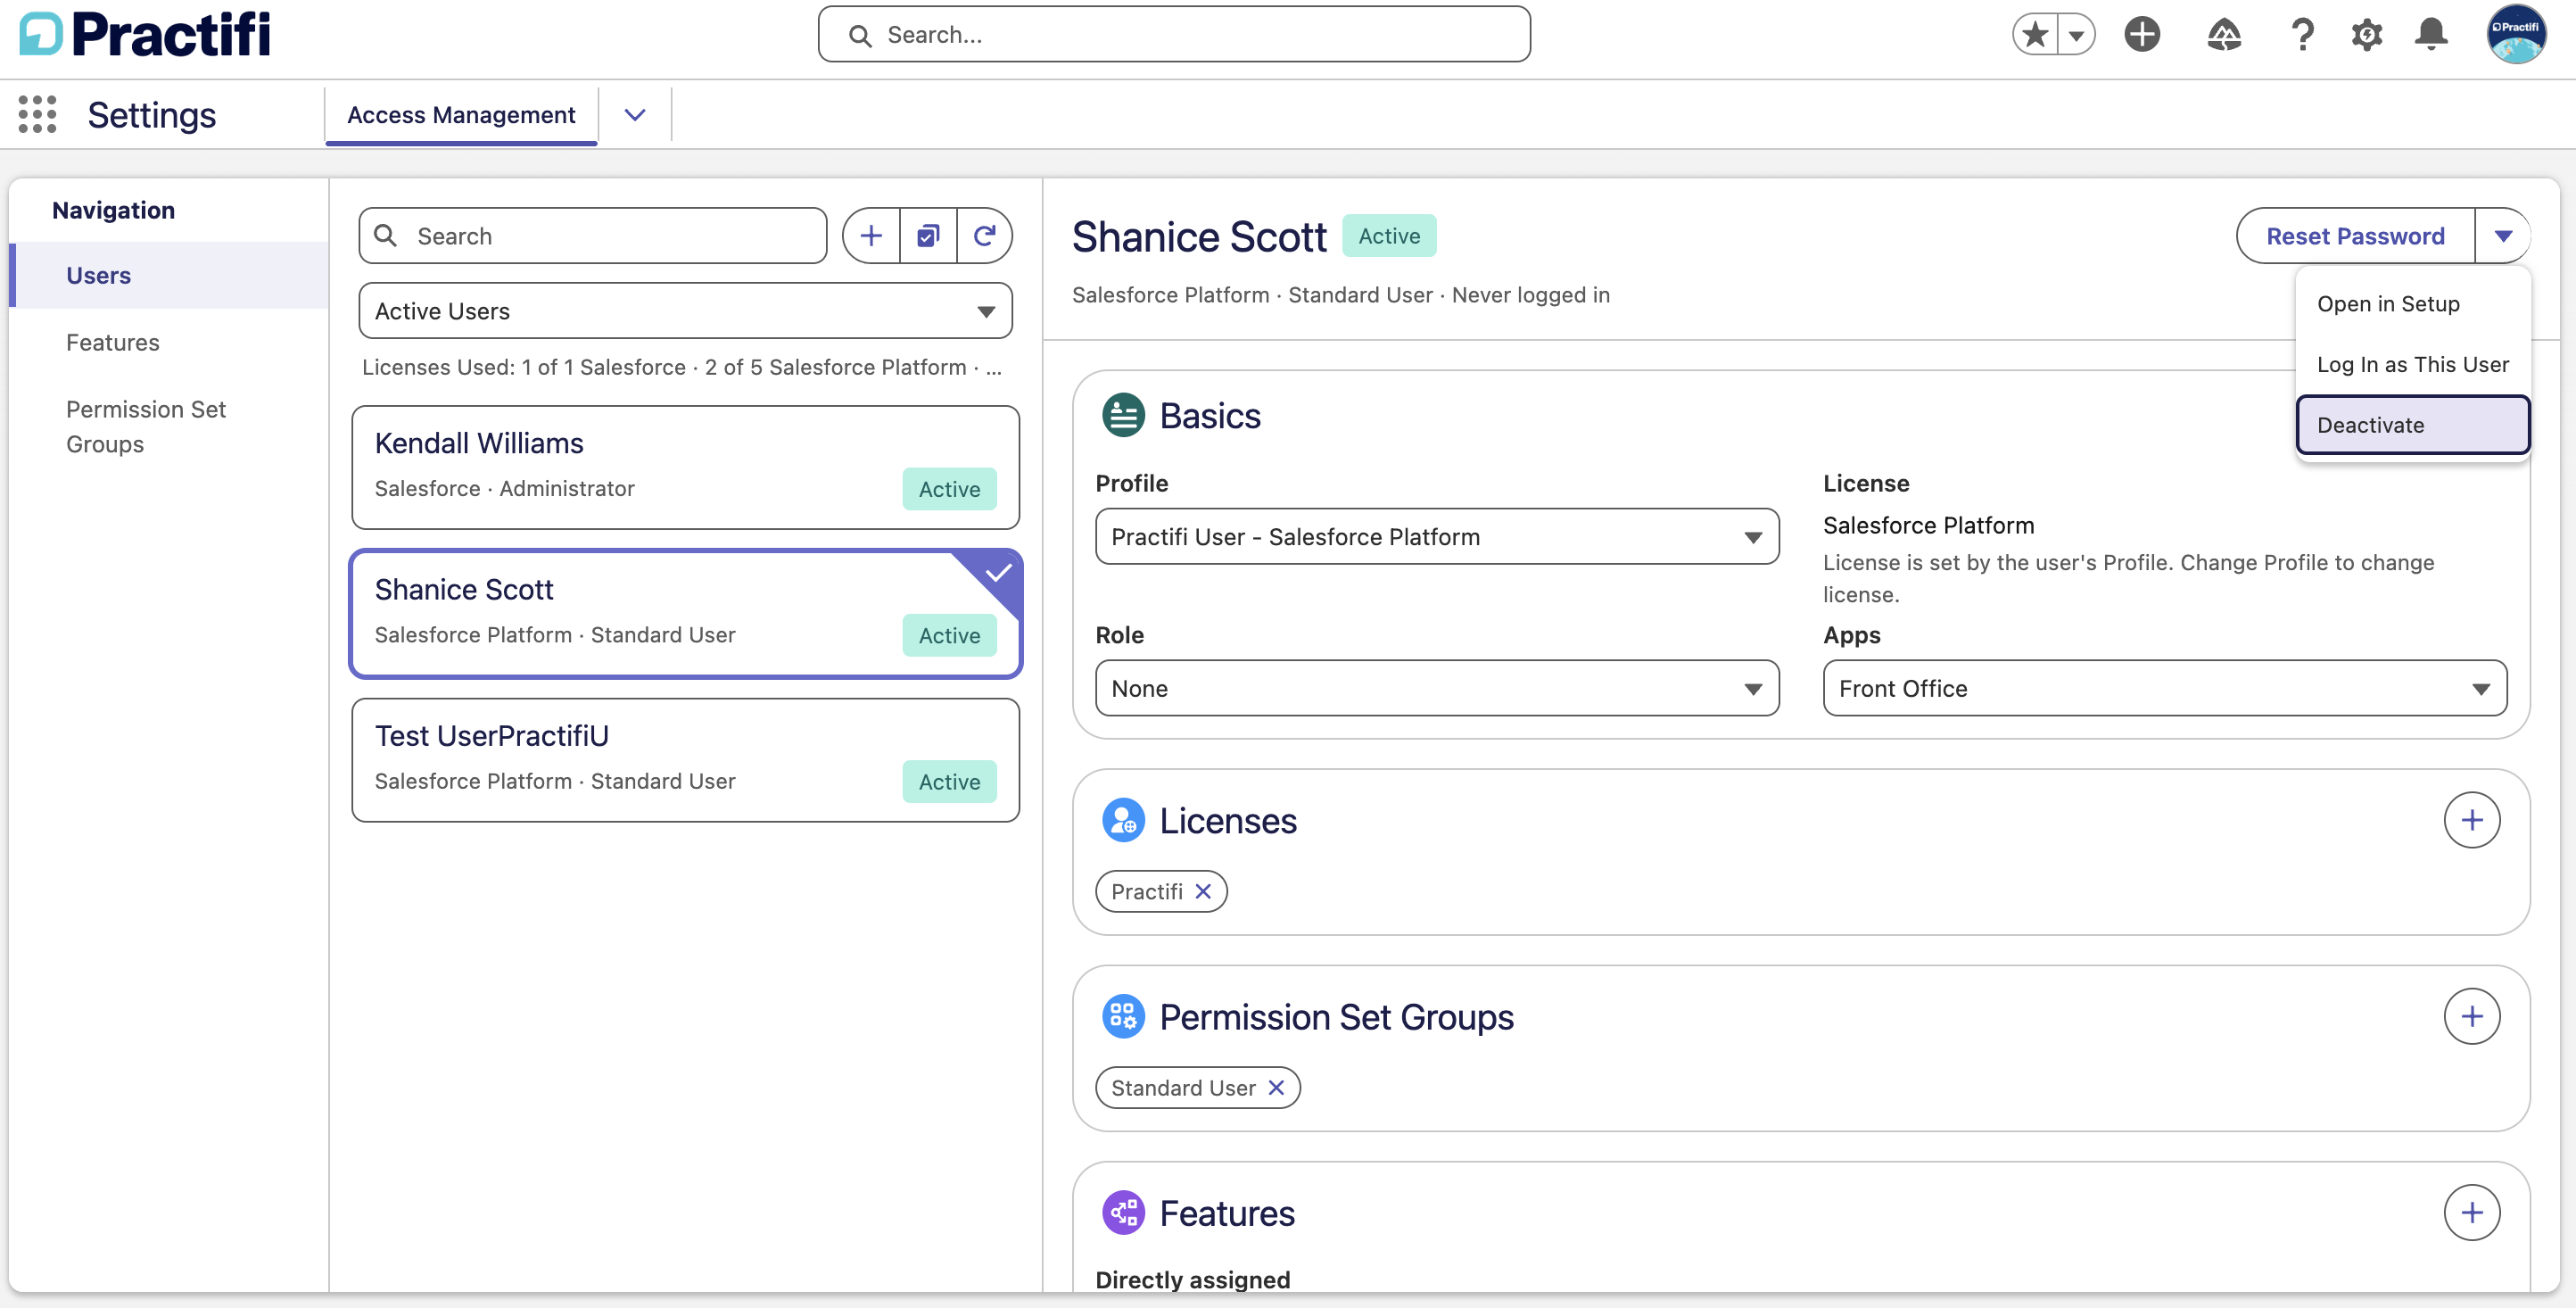Click the Never logged in subtitle text
2576x1308 pixels.
tap(1531, 295)
